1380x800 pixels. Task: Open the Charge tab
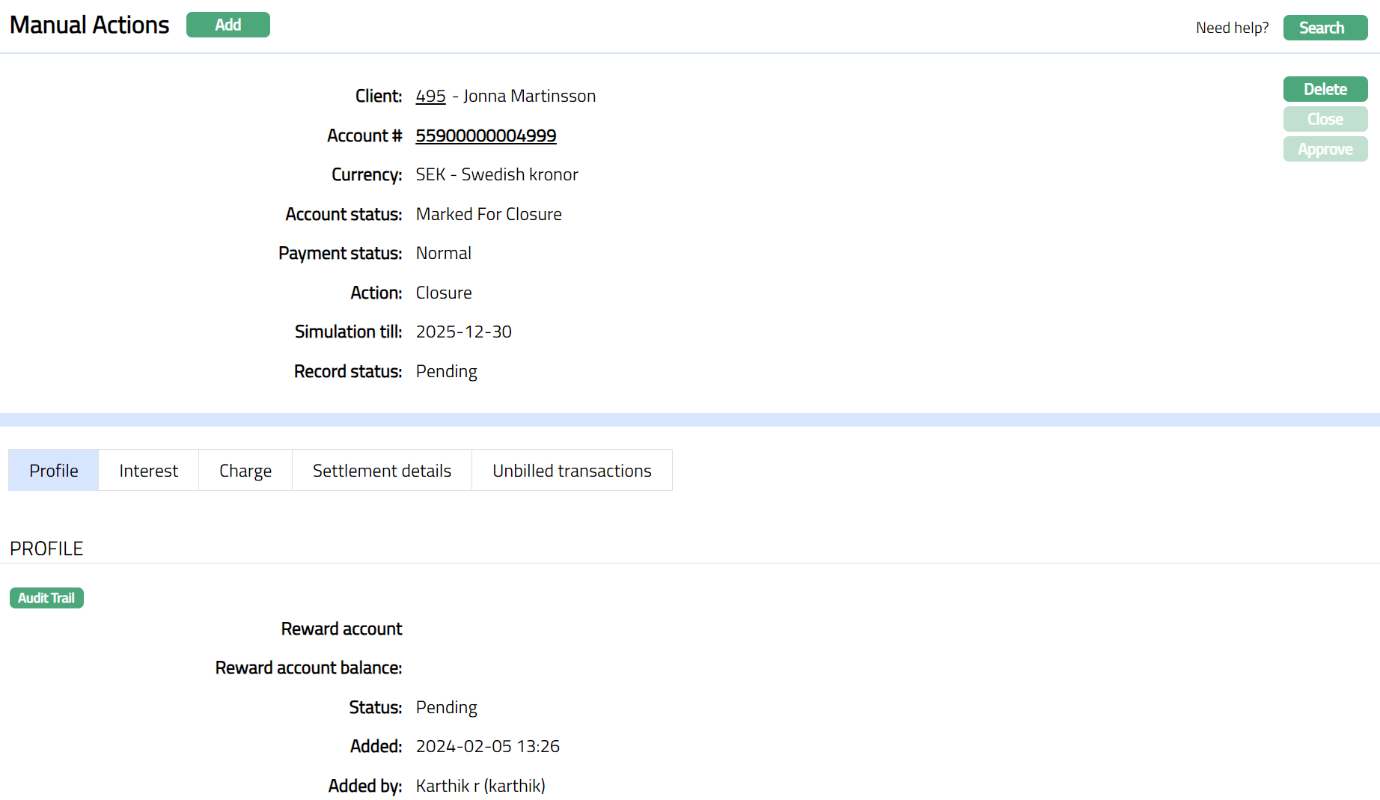click(x=245, y=471)
